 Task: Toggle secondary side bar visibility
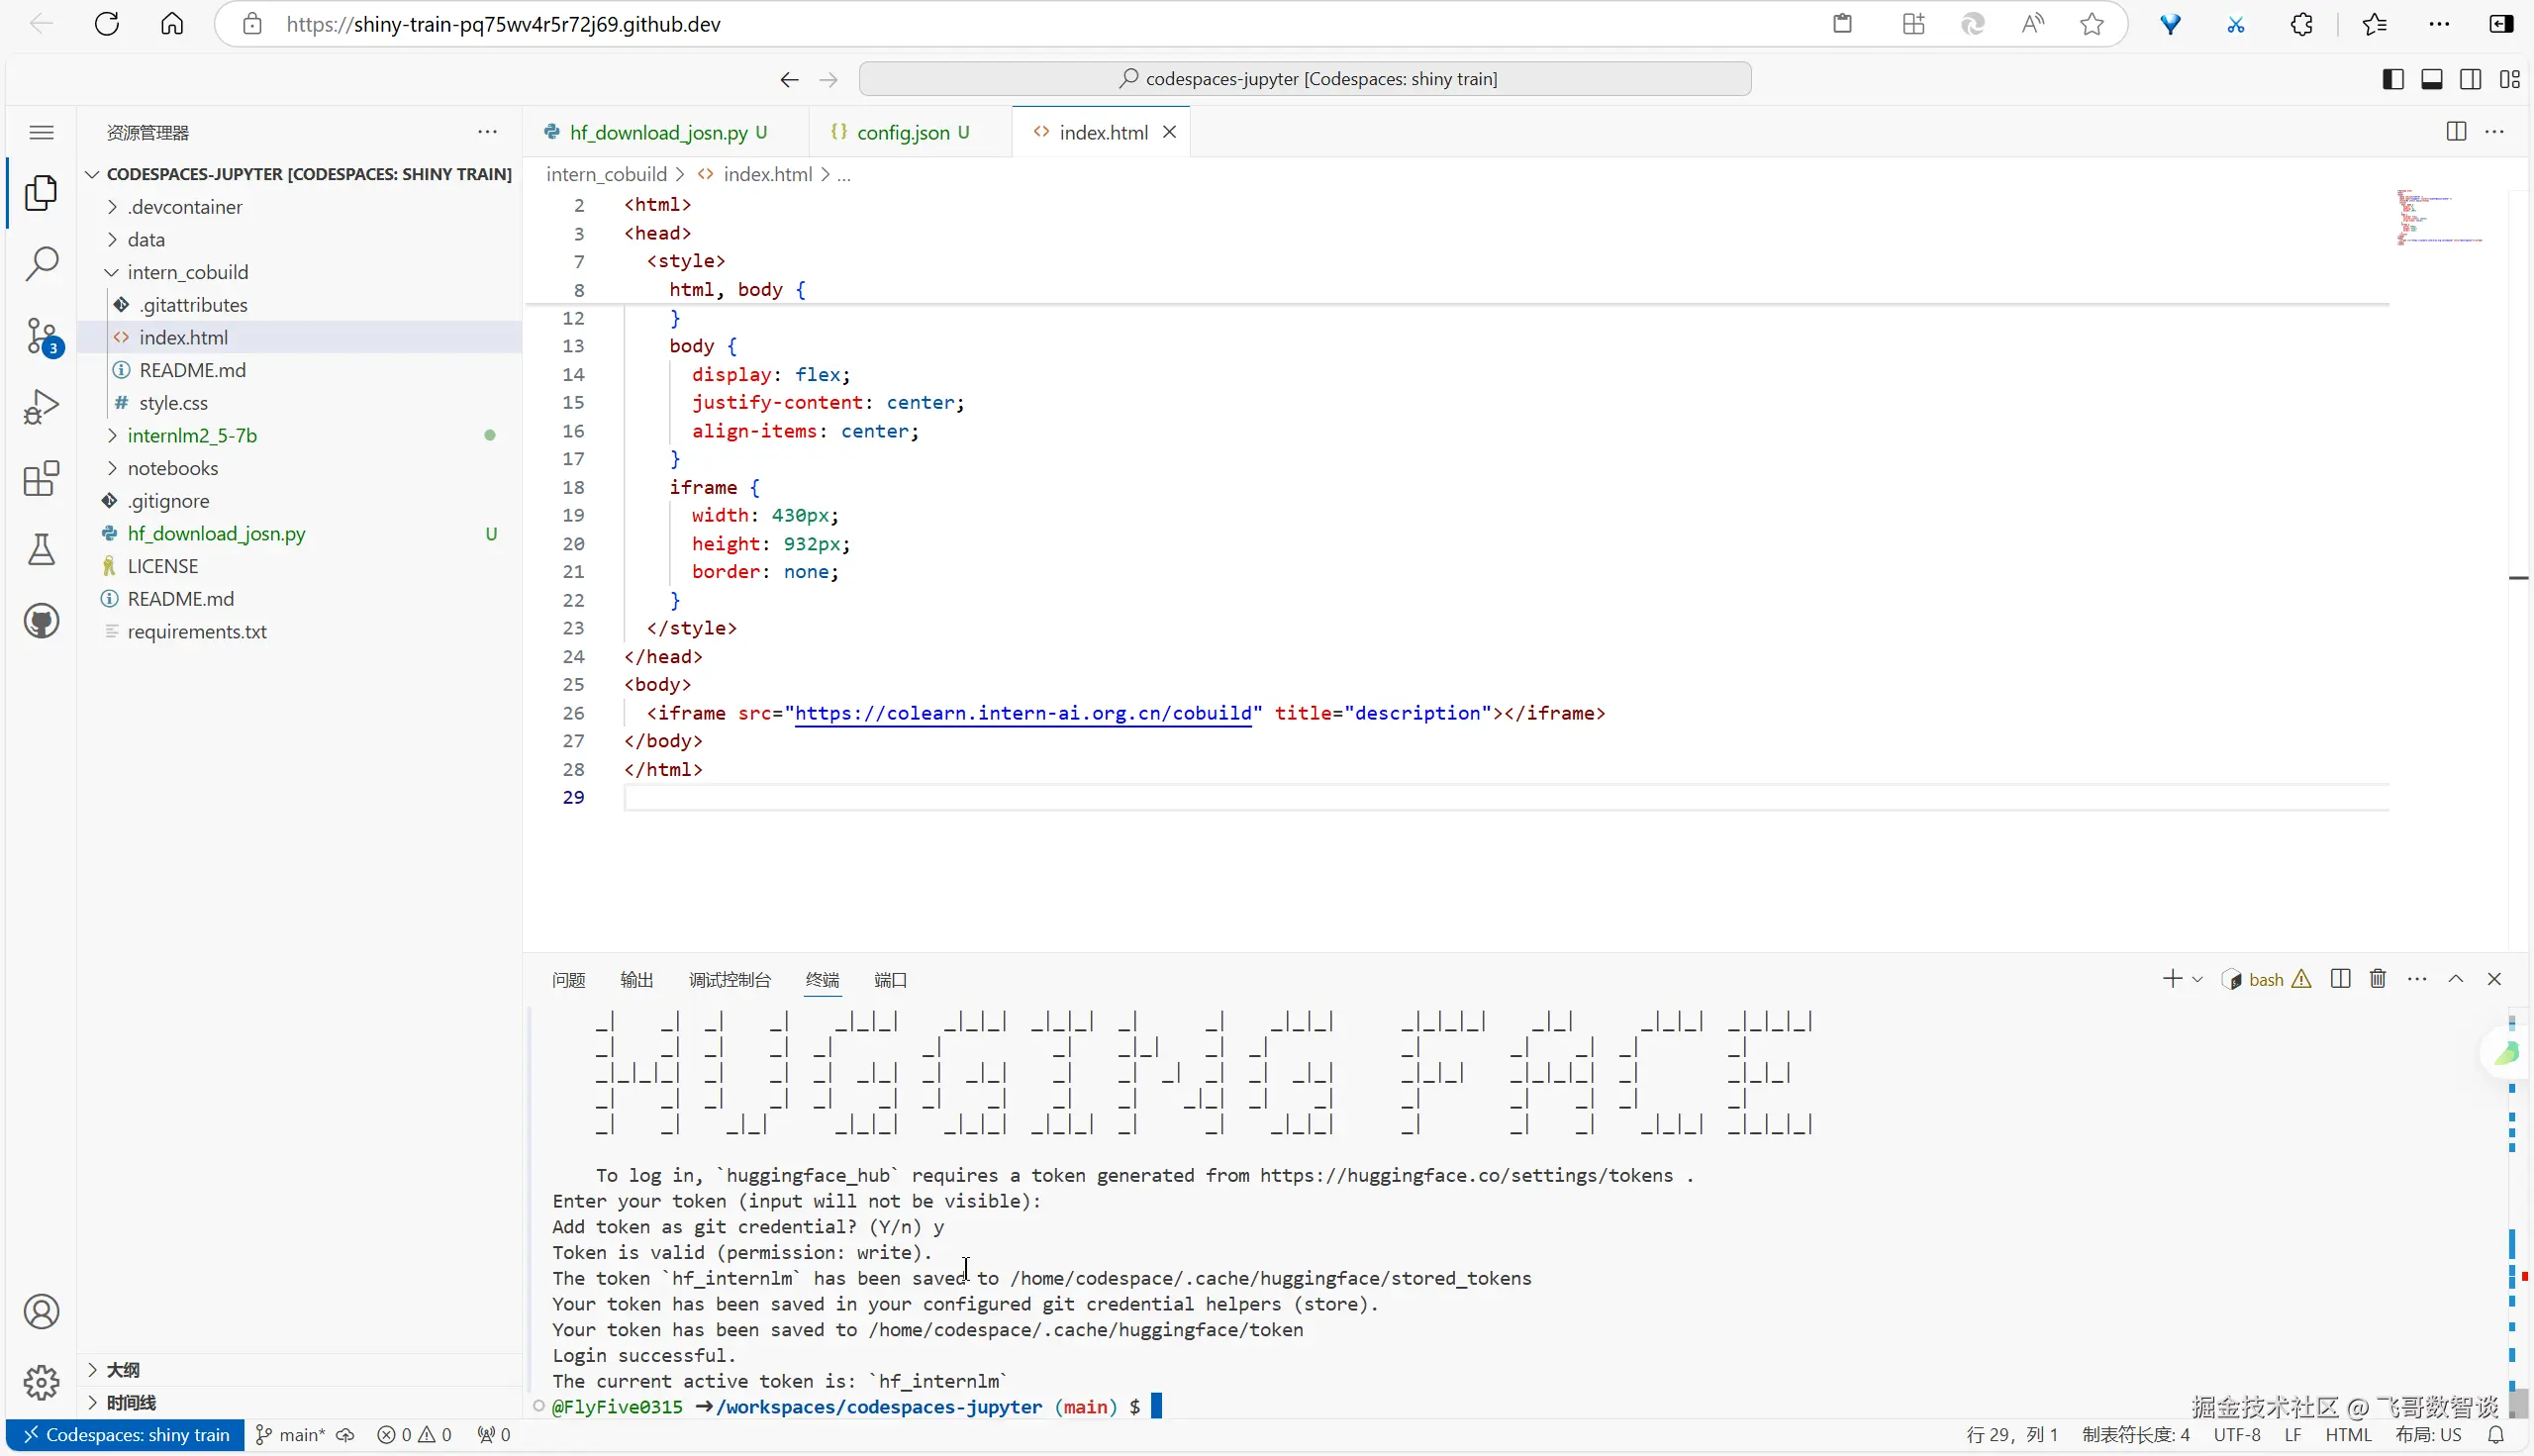(x=2470, y=79)
